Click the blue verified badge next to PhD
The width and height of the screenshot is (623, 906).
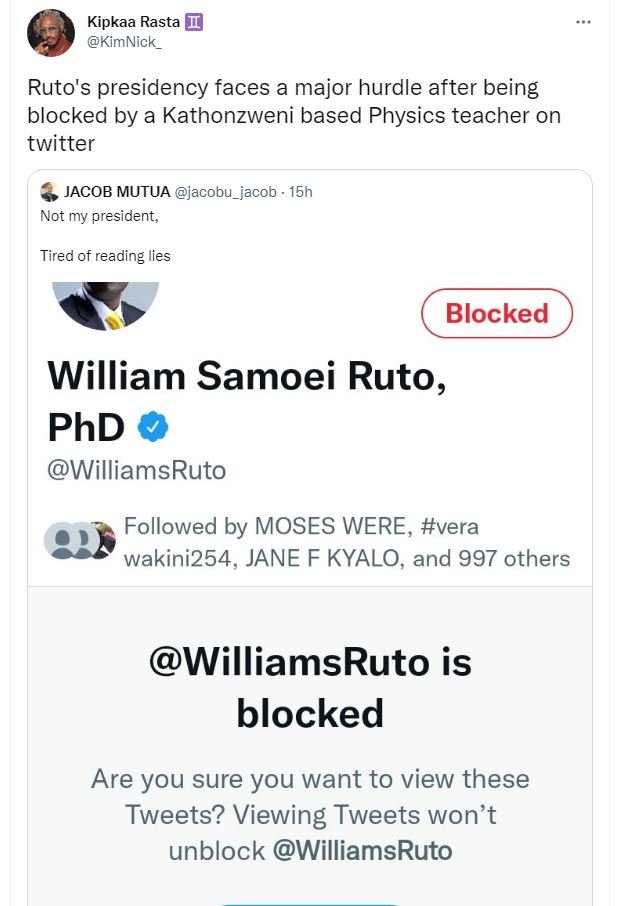tap(151, 426)
